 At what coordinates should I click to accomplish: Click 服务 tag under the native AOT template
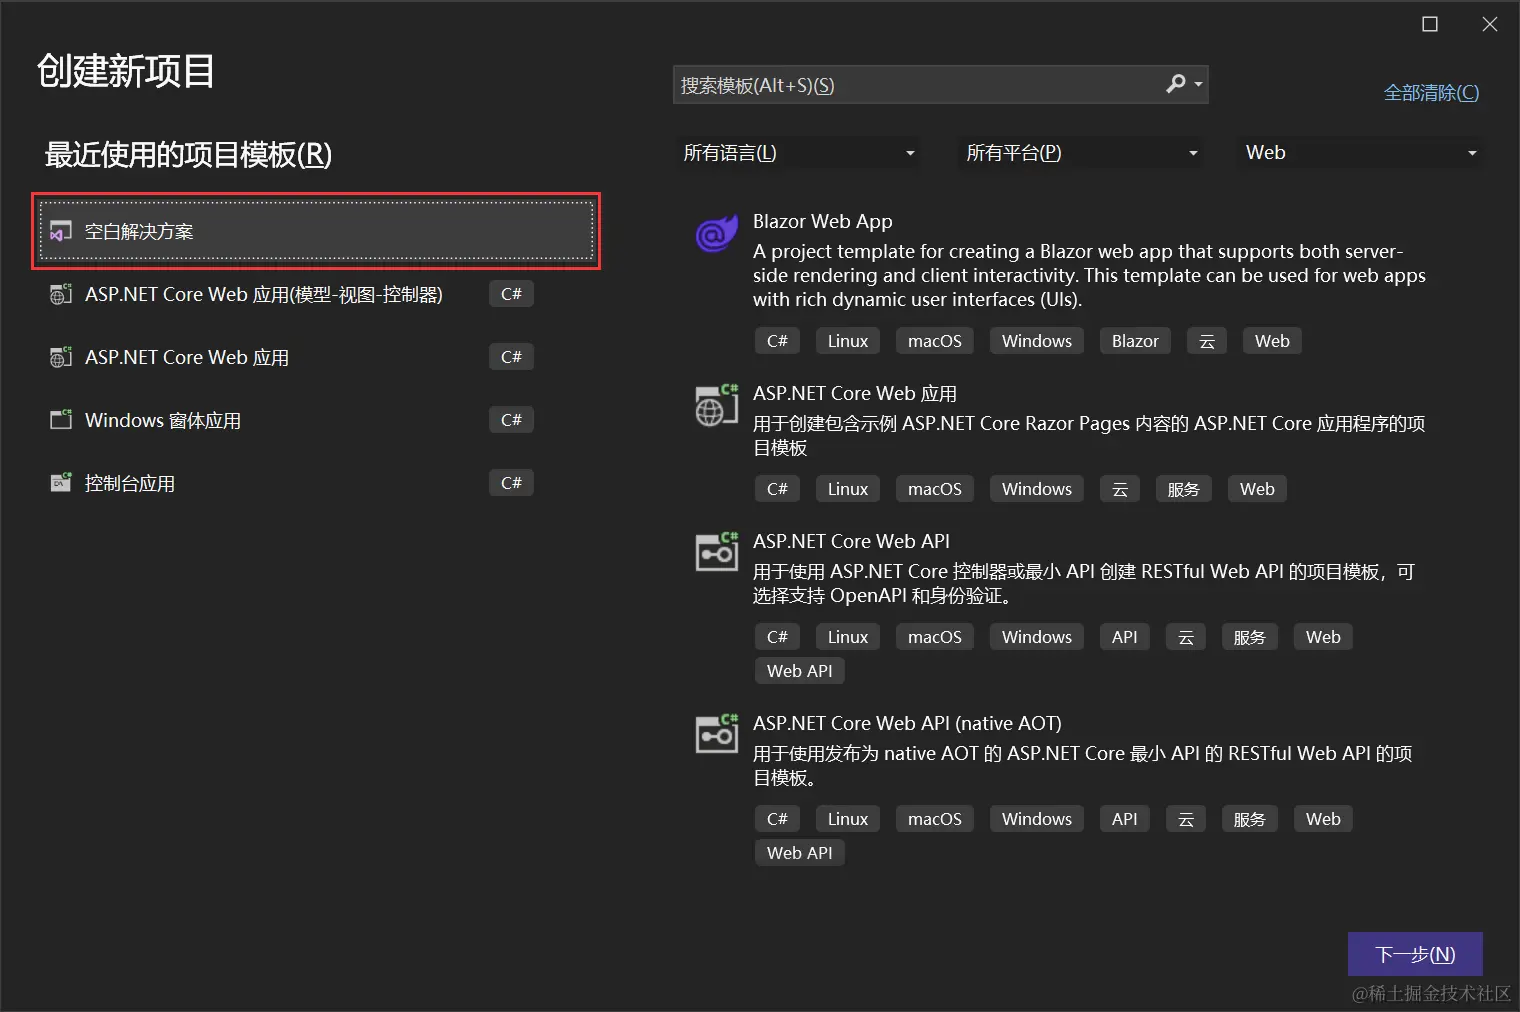[x=1249, y=819]
